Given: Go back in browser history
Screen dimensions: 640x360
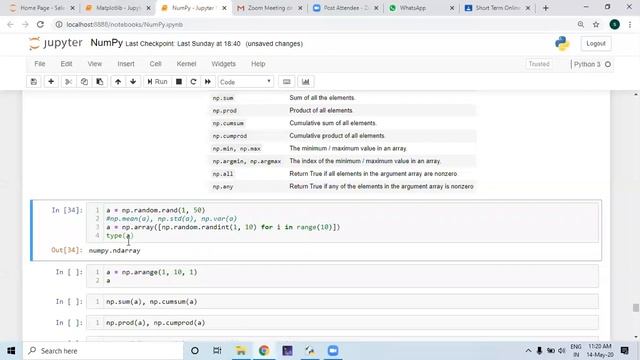Looking at the screenshot, I should tap(10, 24).
